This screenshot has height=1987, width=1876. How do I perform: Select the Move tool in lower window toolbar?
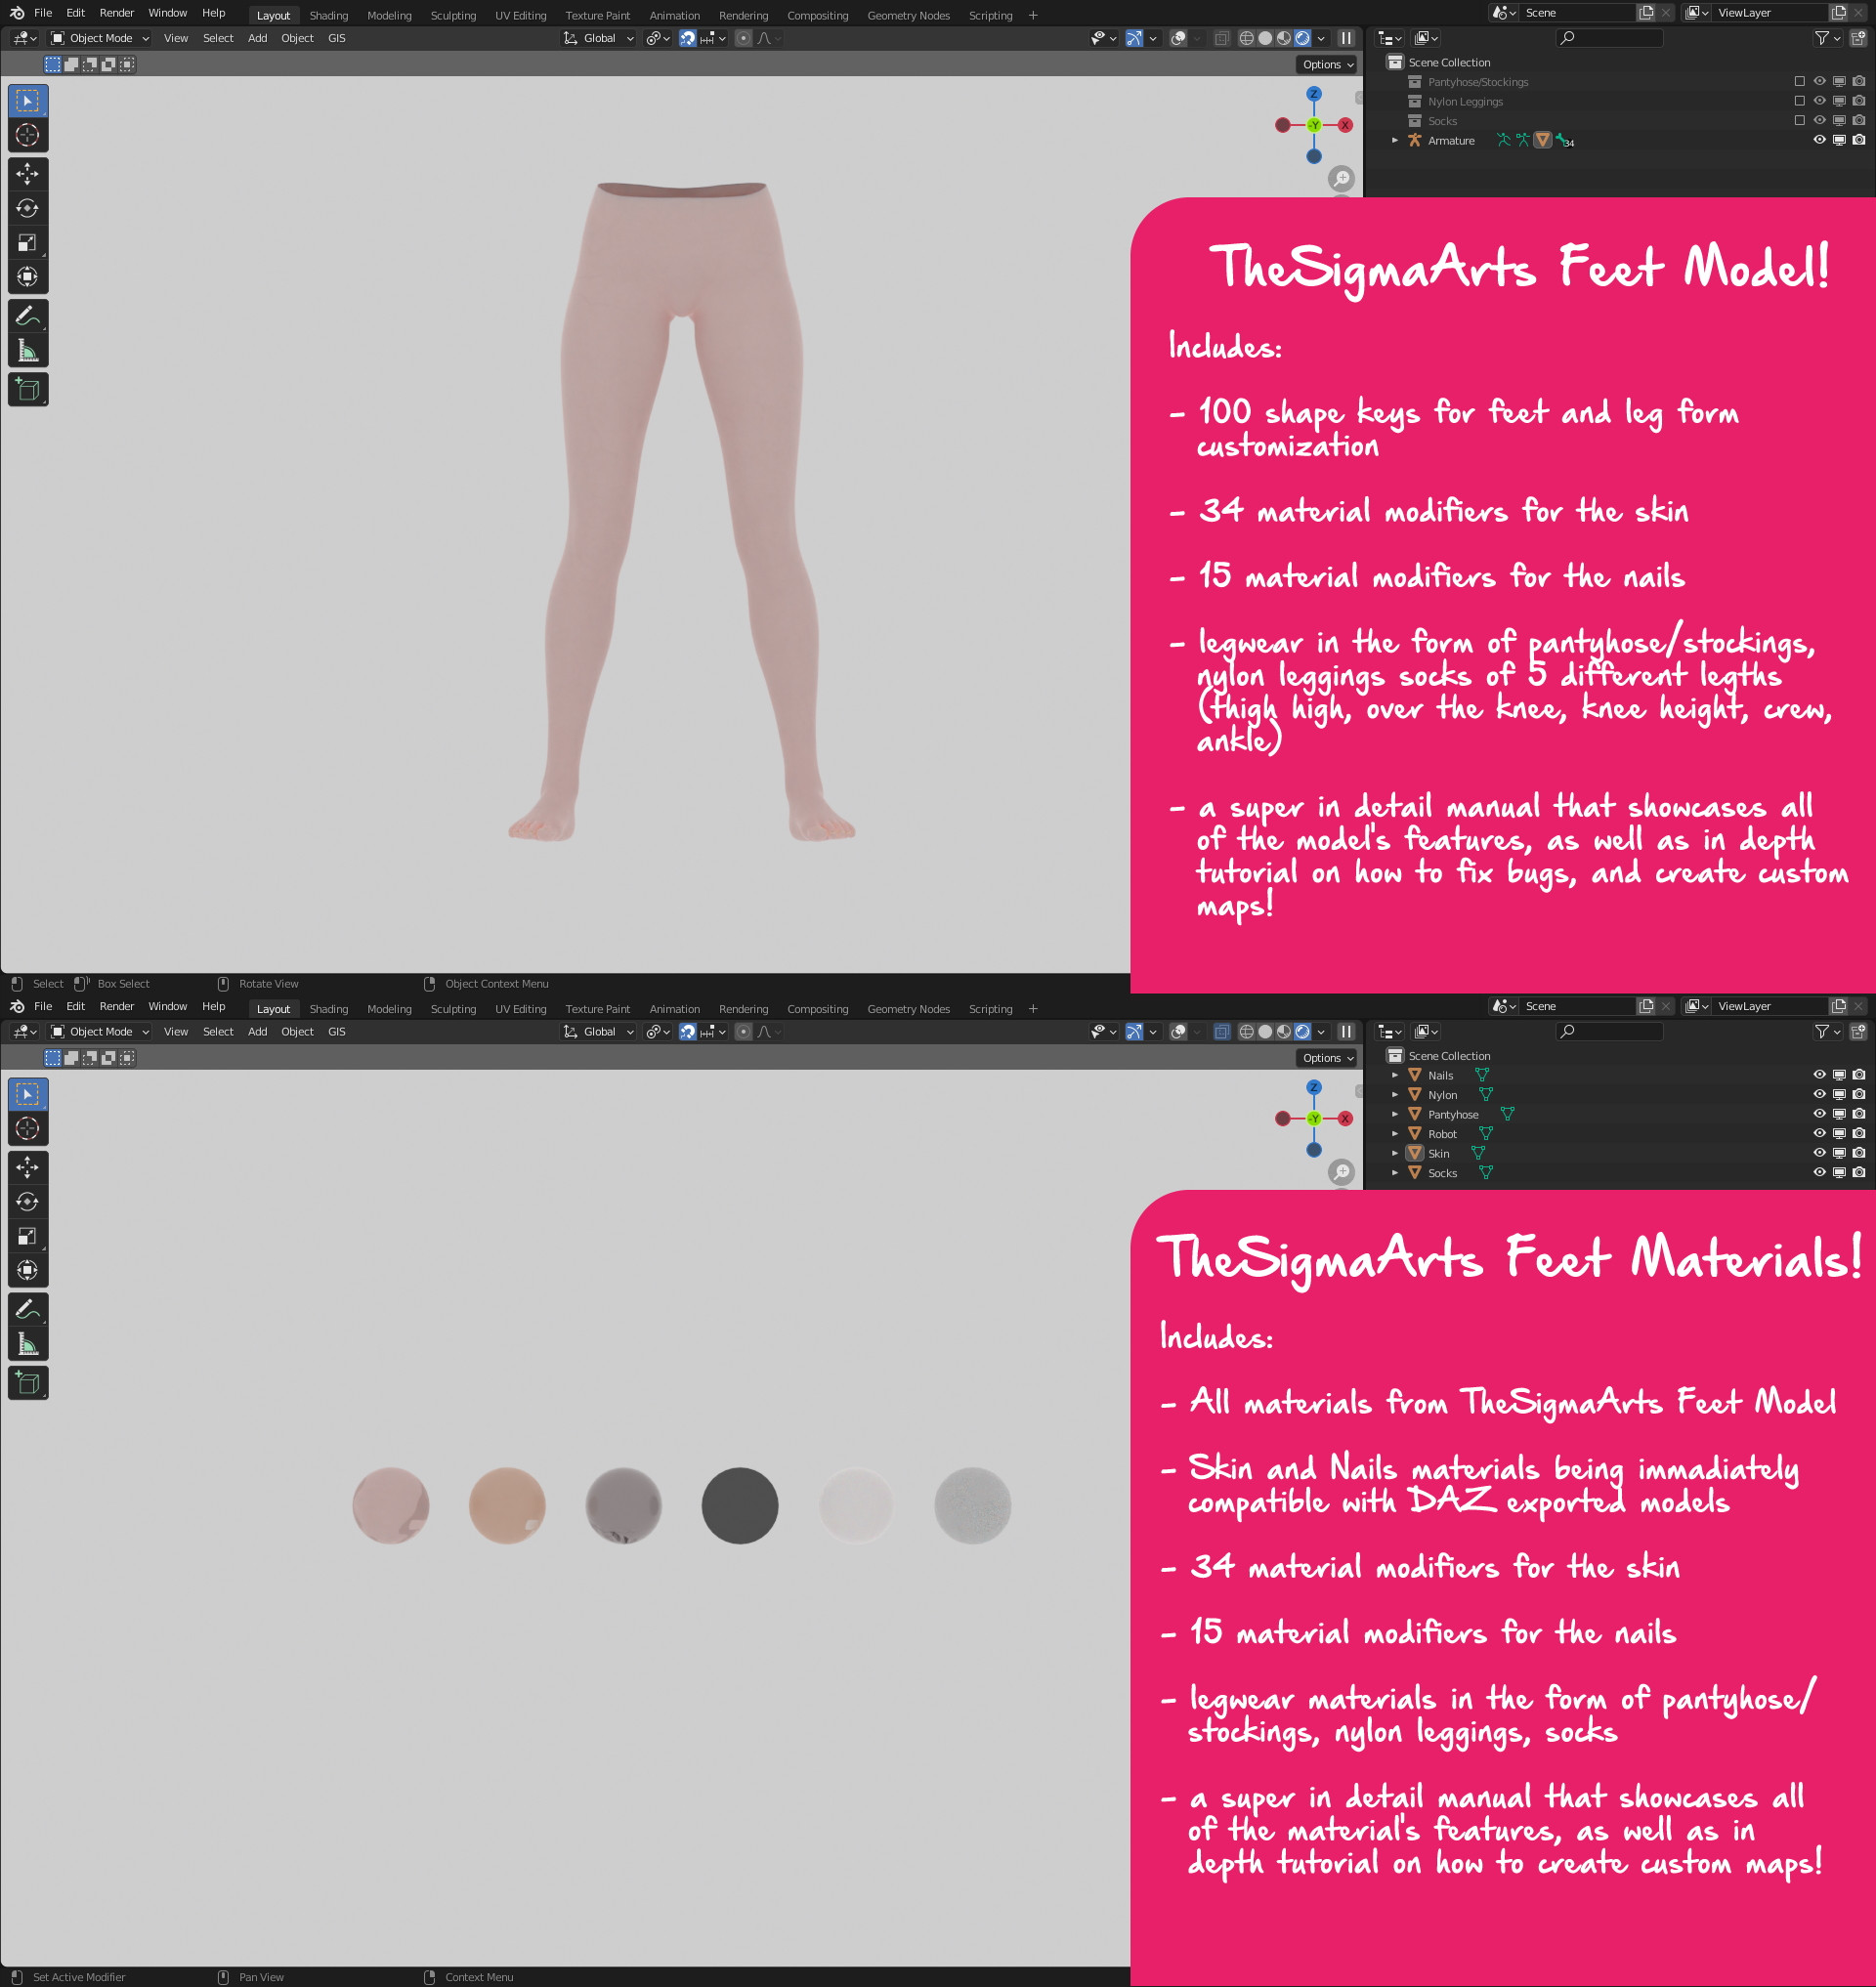(28, 1167)
